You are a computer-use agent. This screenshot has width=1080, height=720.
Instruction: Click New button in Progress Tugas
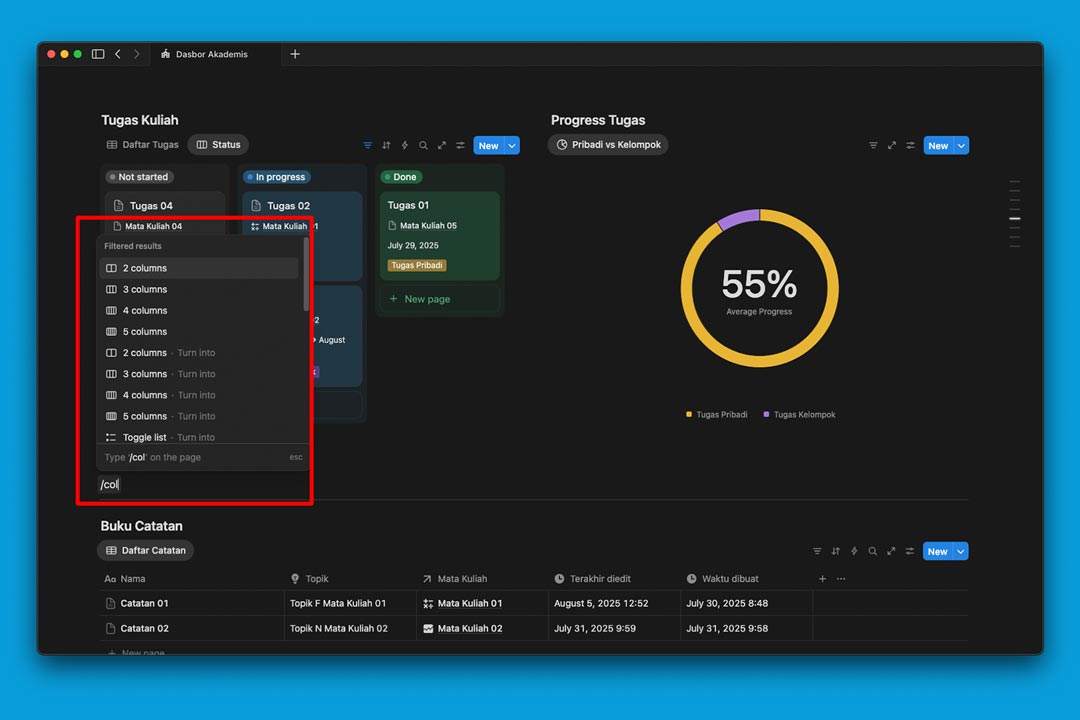937,145
